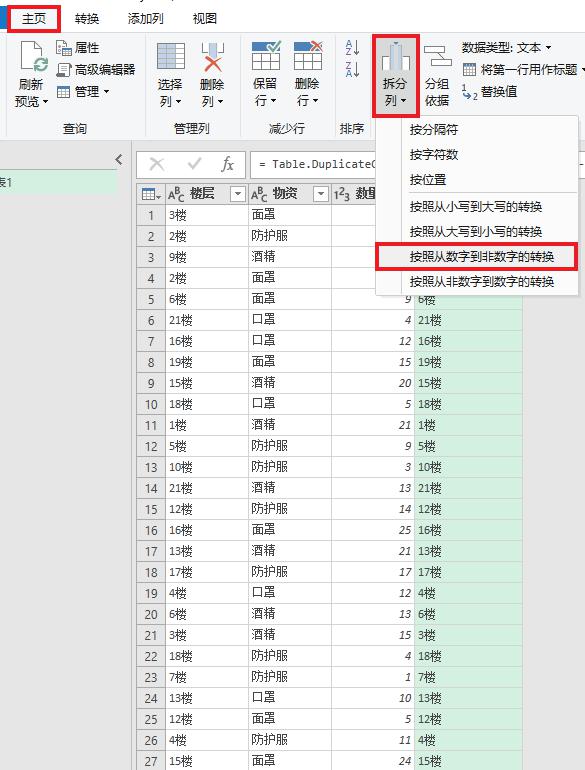585x770 pixels.
Task: Expand the 管理 dropdown
Action: 83,91
